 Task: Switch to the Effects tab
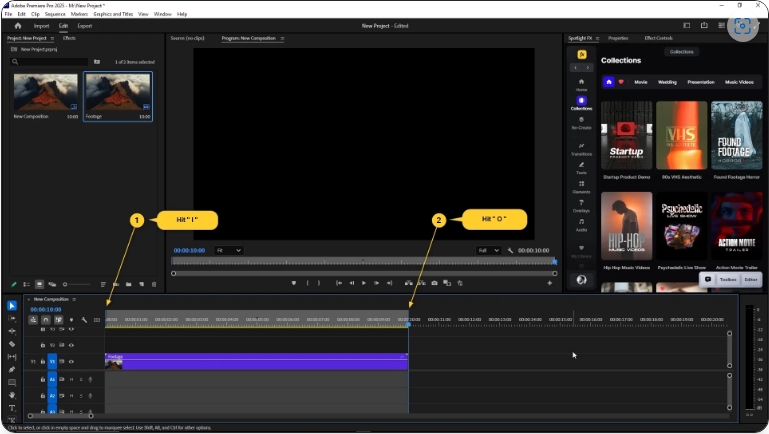69,38
